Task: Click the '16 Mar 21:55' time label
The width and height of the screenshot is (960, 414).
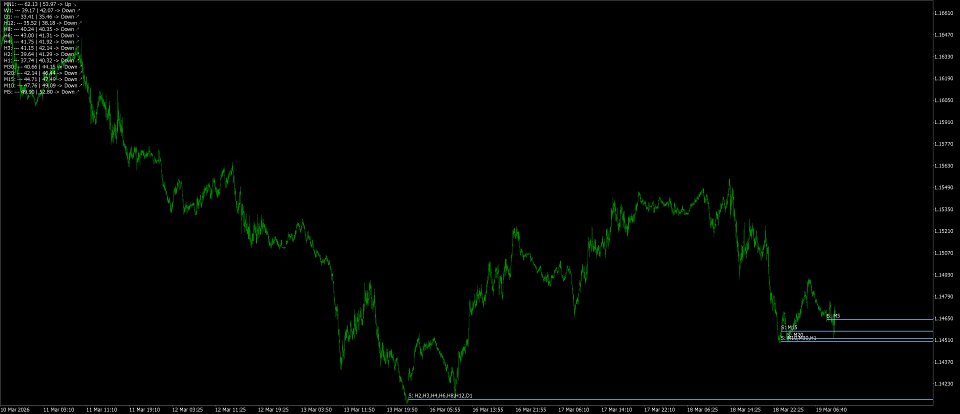Action: click(x=533, y=409)
